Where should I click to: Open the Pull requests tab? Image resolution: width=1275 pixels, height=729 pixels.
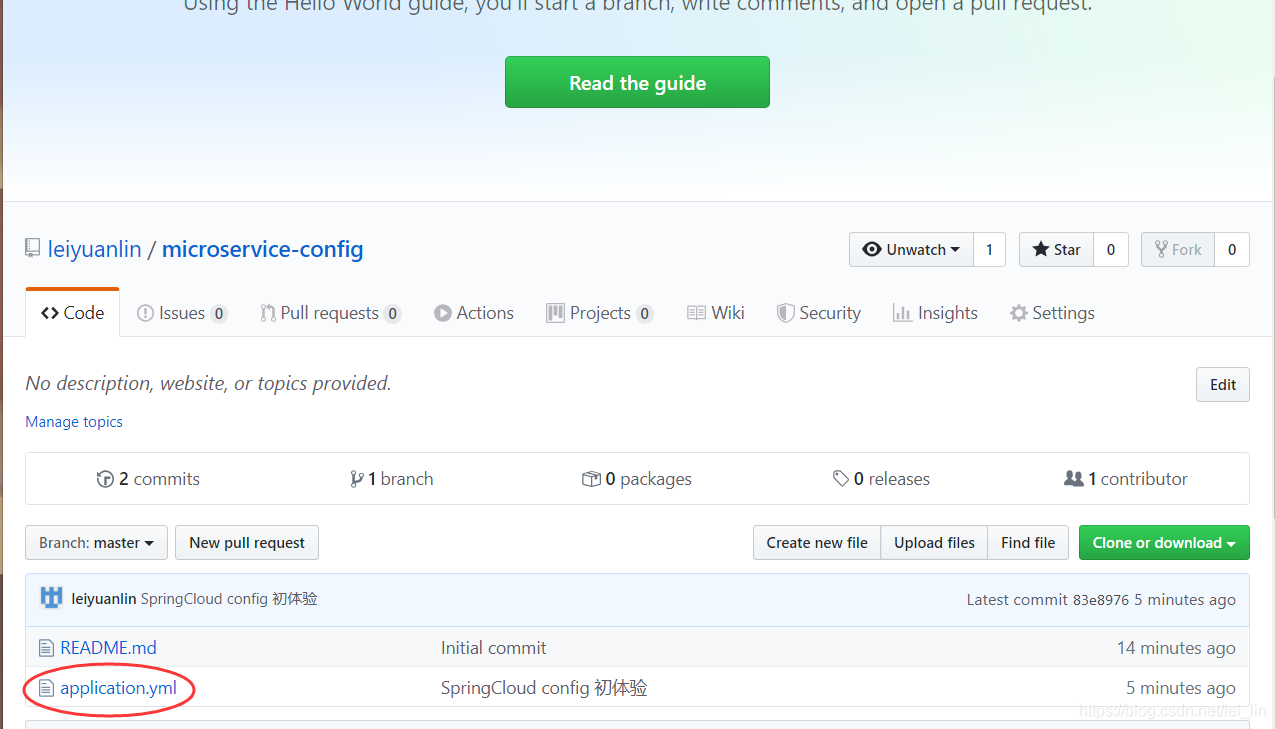(330, 313)
